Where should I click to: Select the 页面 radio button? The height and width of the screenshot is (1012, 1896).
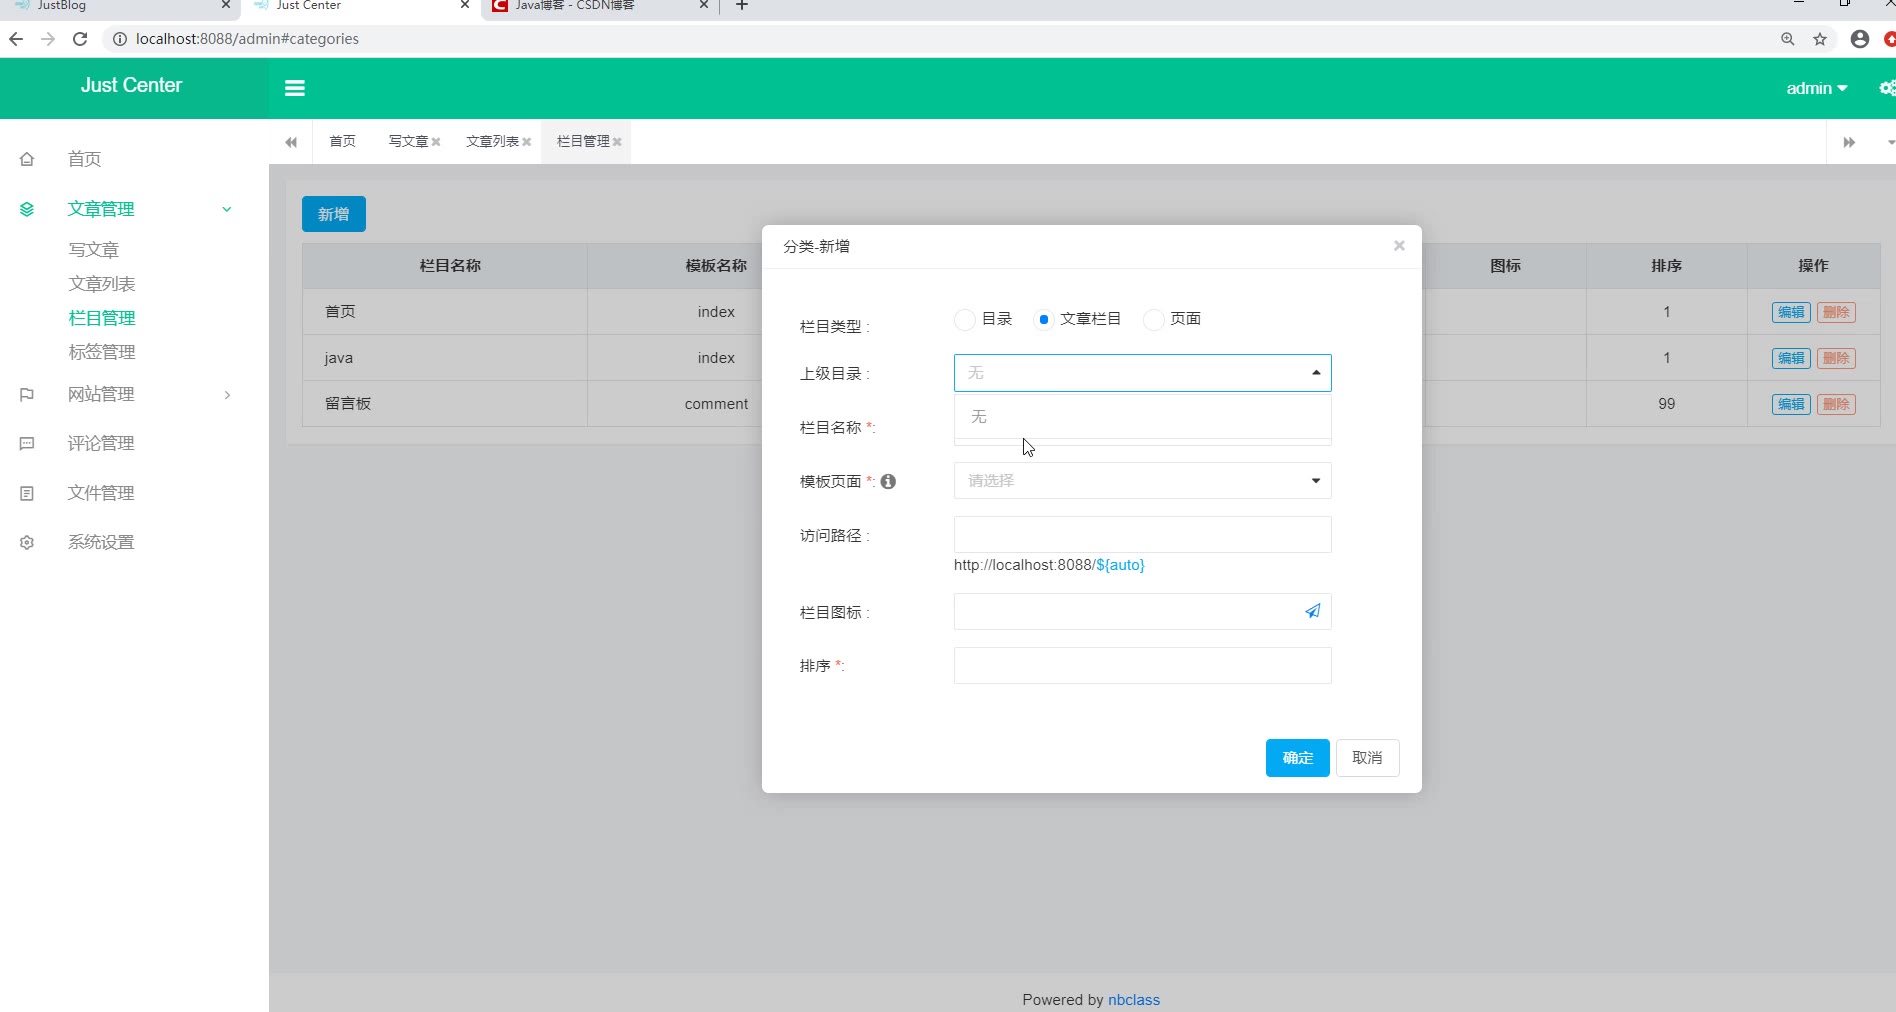coord(1153,319)
